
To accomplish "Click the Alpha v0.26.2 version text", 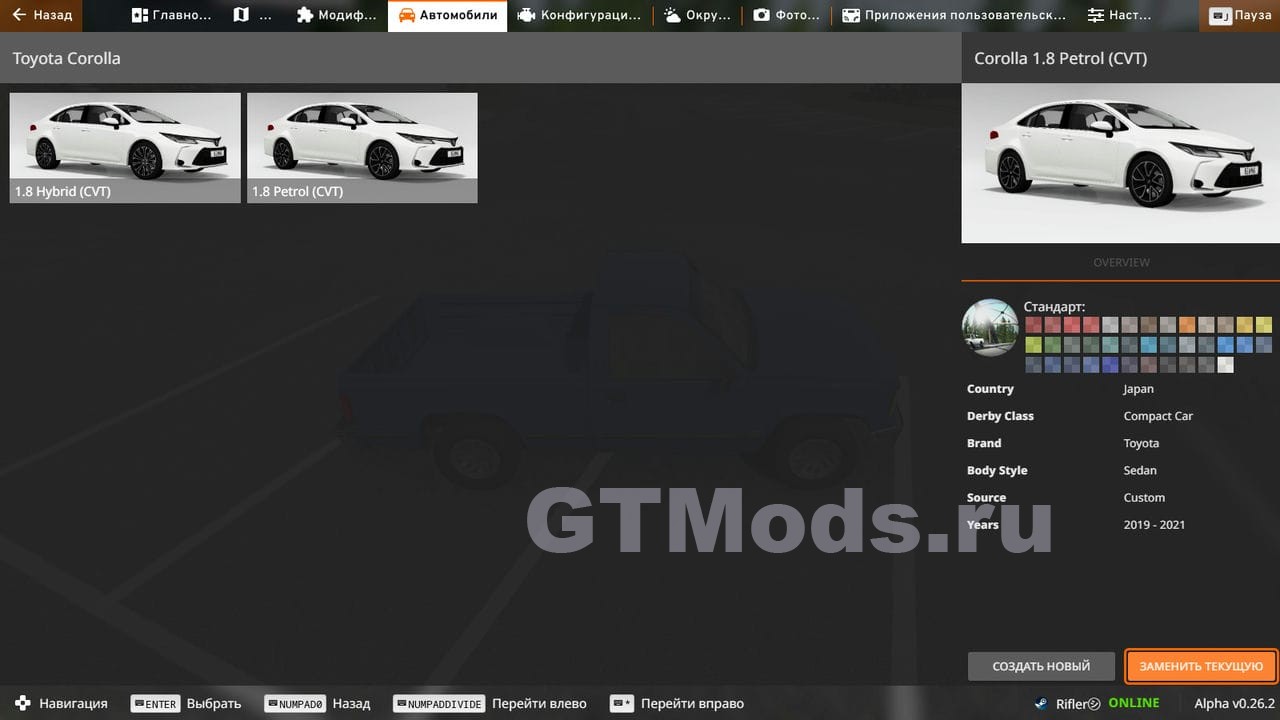I will click(x=1234, y=703).
